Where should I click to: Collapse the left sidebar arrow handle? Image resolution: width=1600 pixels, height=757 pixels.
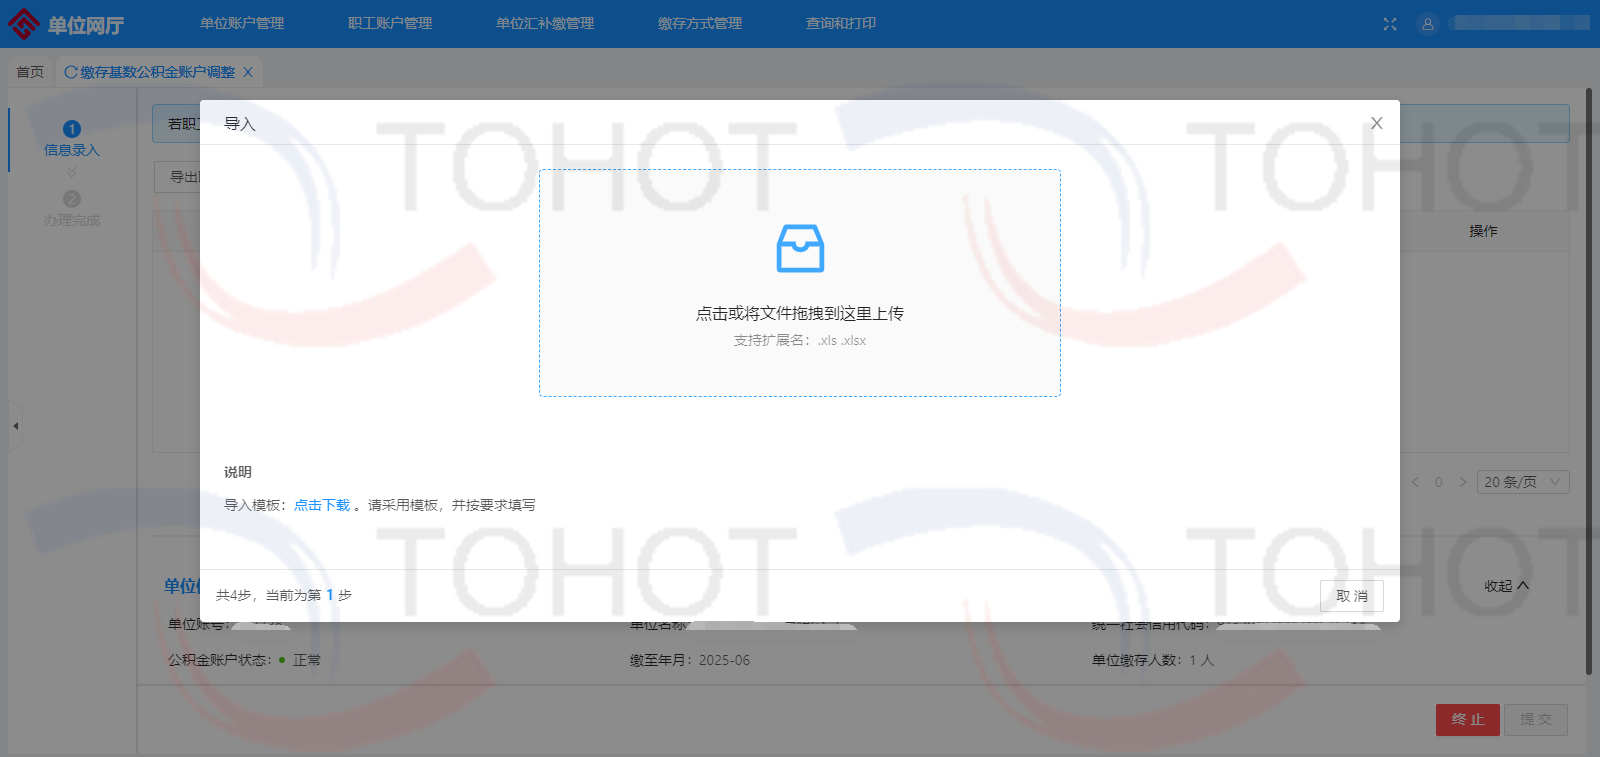point(15,426)
